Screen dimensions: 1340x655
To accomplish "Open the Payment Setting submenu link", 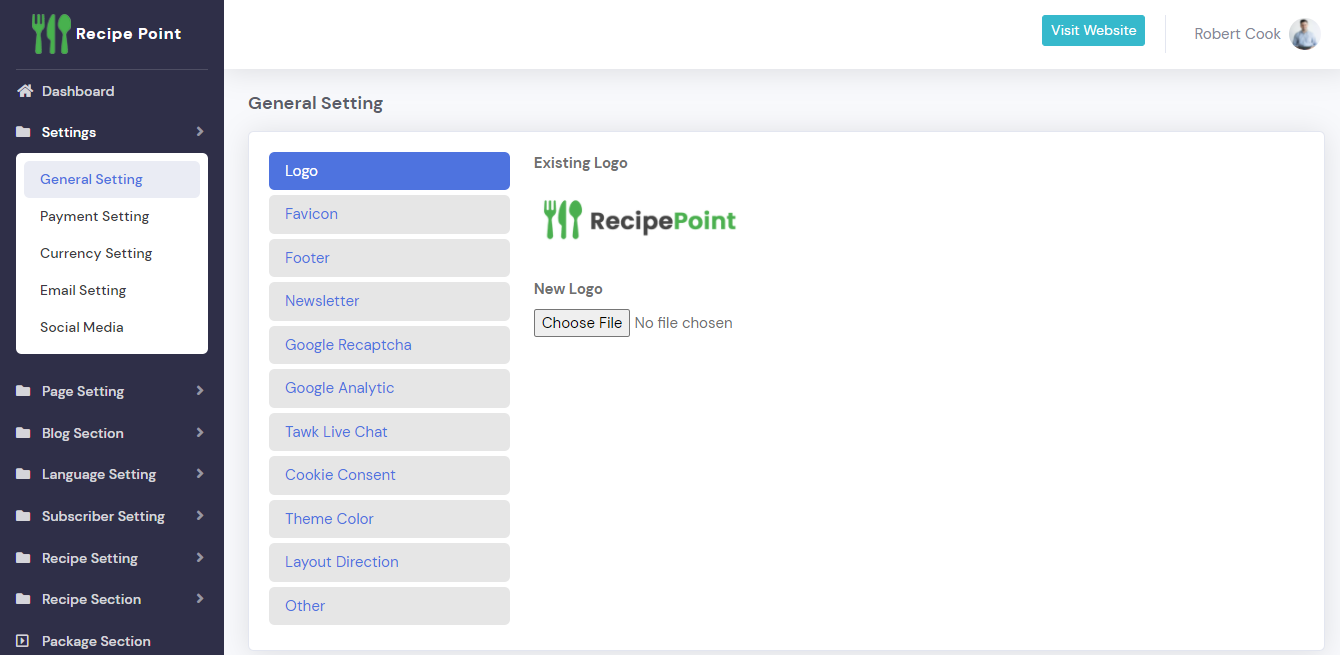I will coord(94,216).
